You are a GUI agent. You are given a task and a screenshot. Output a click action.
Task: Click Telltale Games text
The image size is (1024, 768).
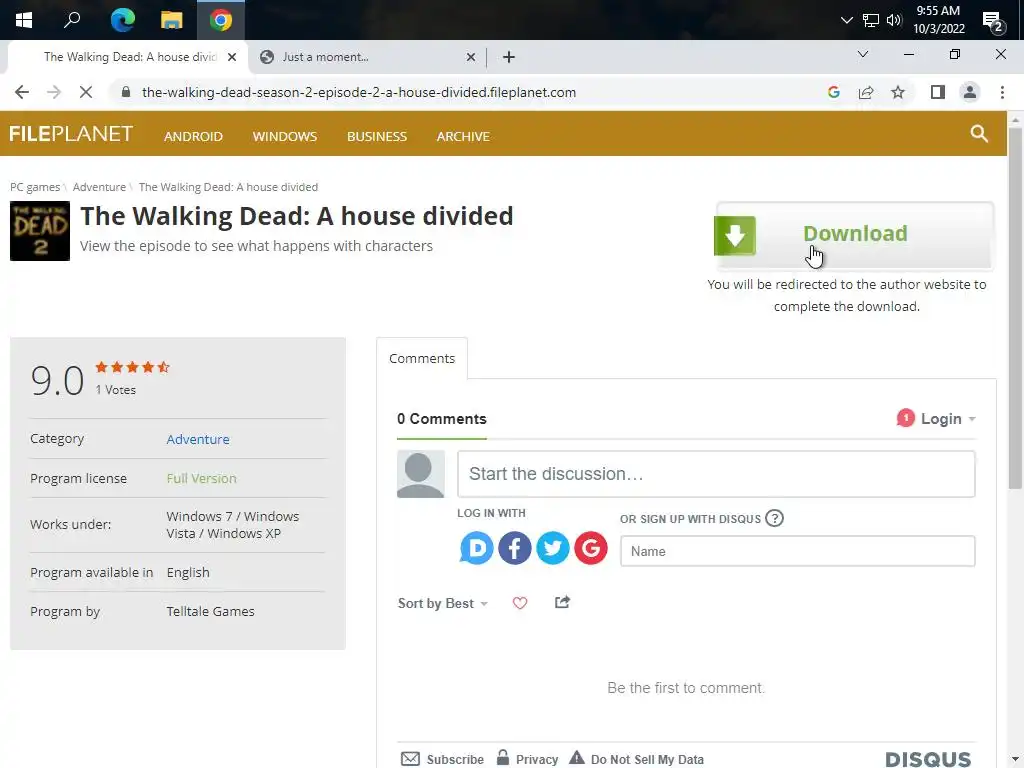(x=210, y=612)
